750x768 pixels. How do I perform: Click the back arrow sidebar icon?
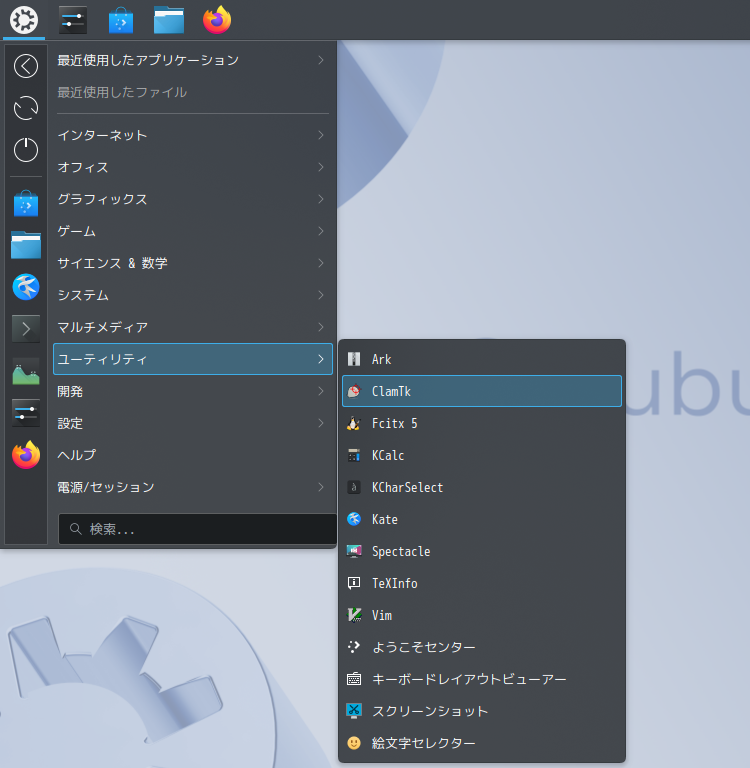(26, 66)
